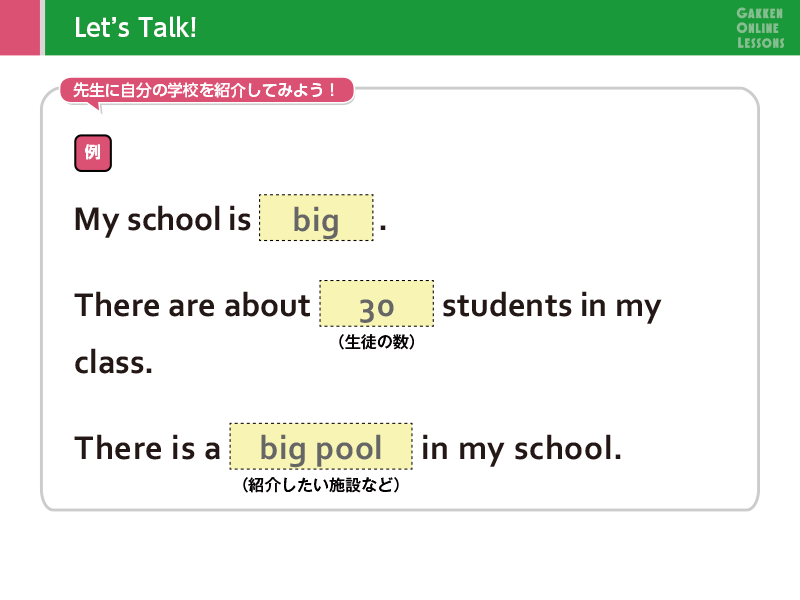Image resolution: width=800 pixels, height=600 pixels.
Task: Select the pink Japanese instruction banner
Action: click(x=207, y=90)
